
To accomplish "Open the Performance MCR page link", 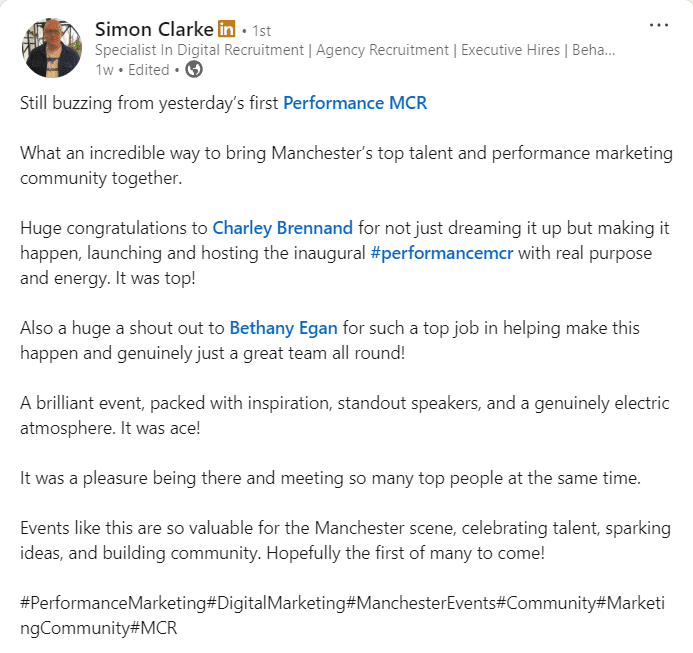I will point(355,103).
